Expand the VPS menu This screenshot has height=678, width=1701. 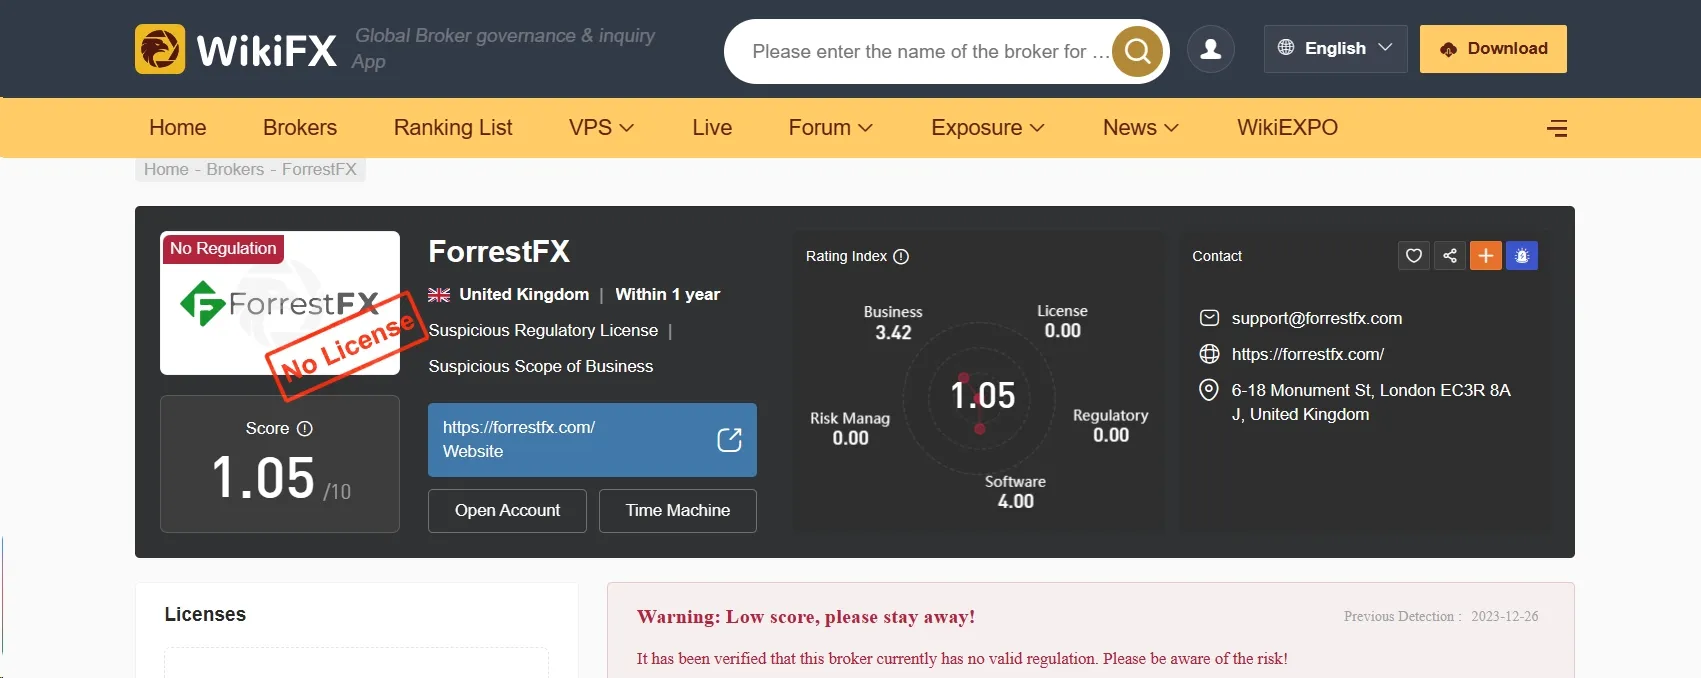tap(601, 128)
